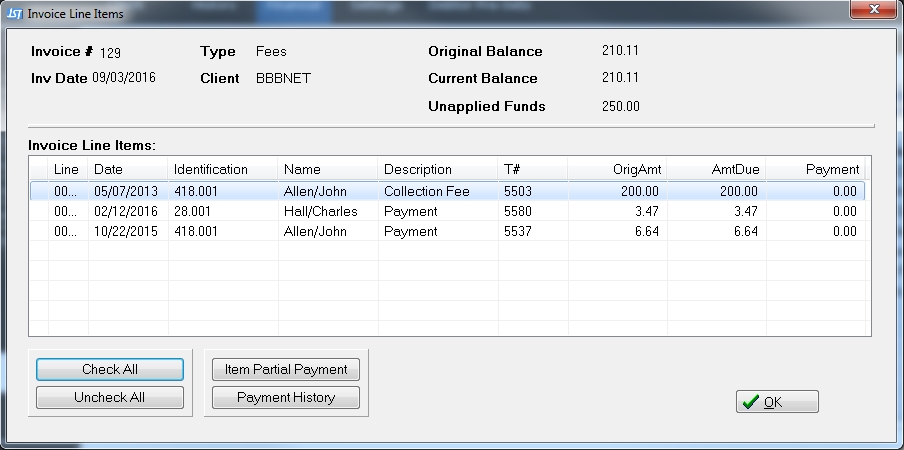Sort by T# column header
This screenshot has height=450, width=904.
click(x=532, y=169)
